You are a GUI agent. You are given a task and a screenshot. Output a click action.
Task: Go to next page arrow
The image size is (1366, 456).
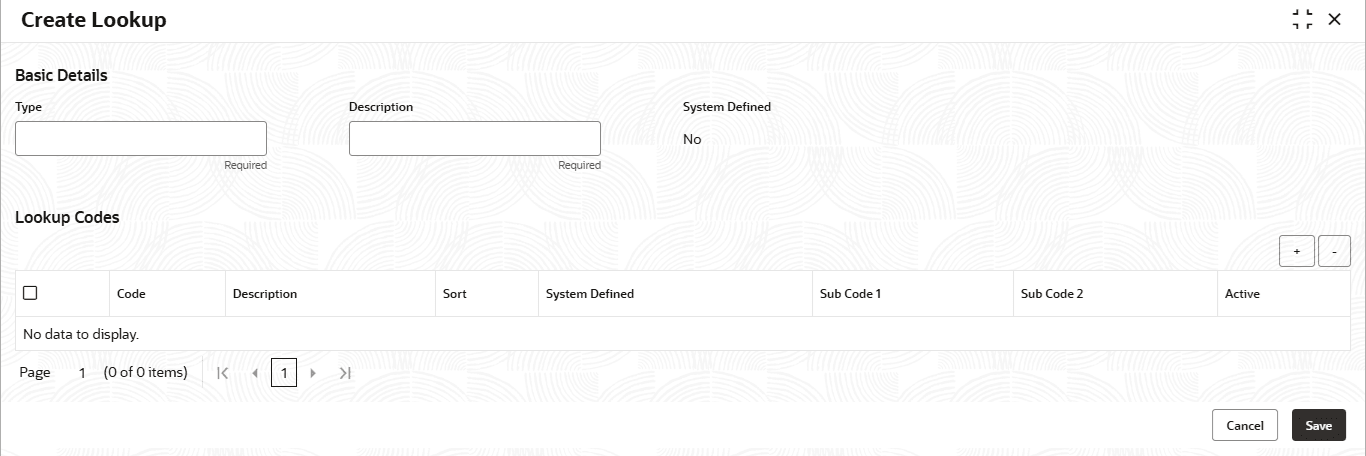[313, 373]
